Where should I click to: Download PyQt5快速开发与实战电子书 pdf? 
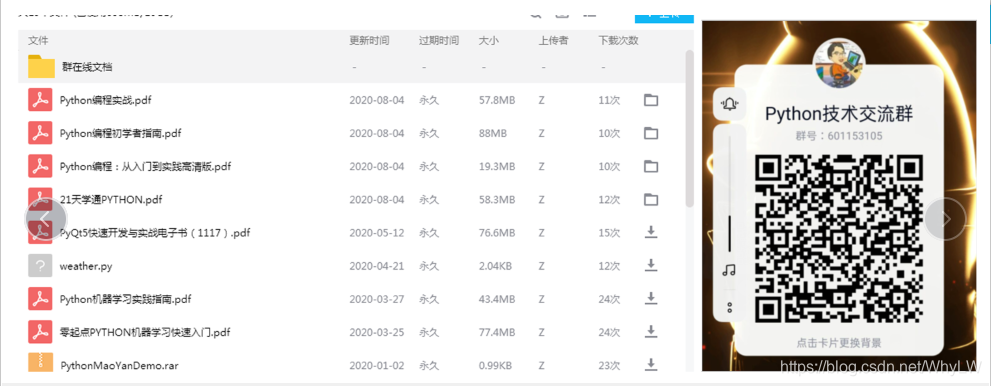(650, 232)
